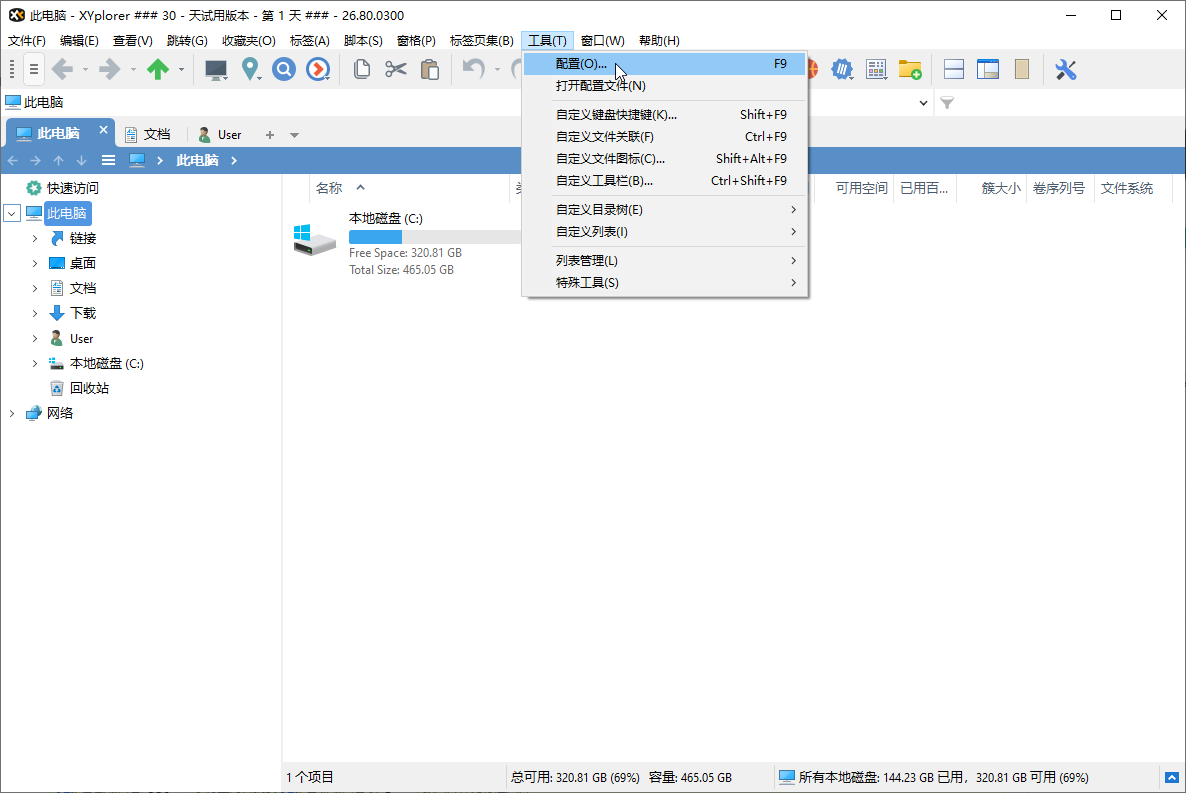The height and width of the screenshot is (793, 1186).
Task: Open the 文件(F) menu
Action: pos(26,40)
